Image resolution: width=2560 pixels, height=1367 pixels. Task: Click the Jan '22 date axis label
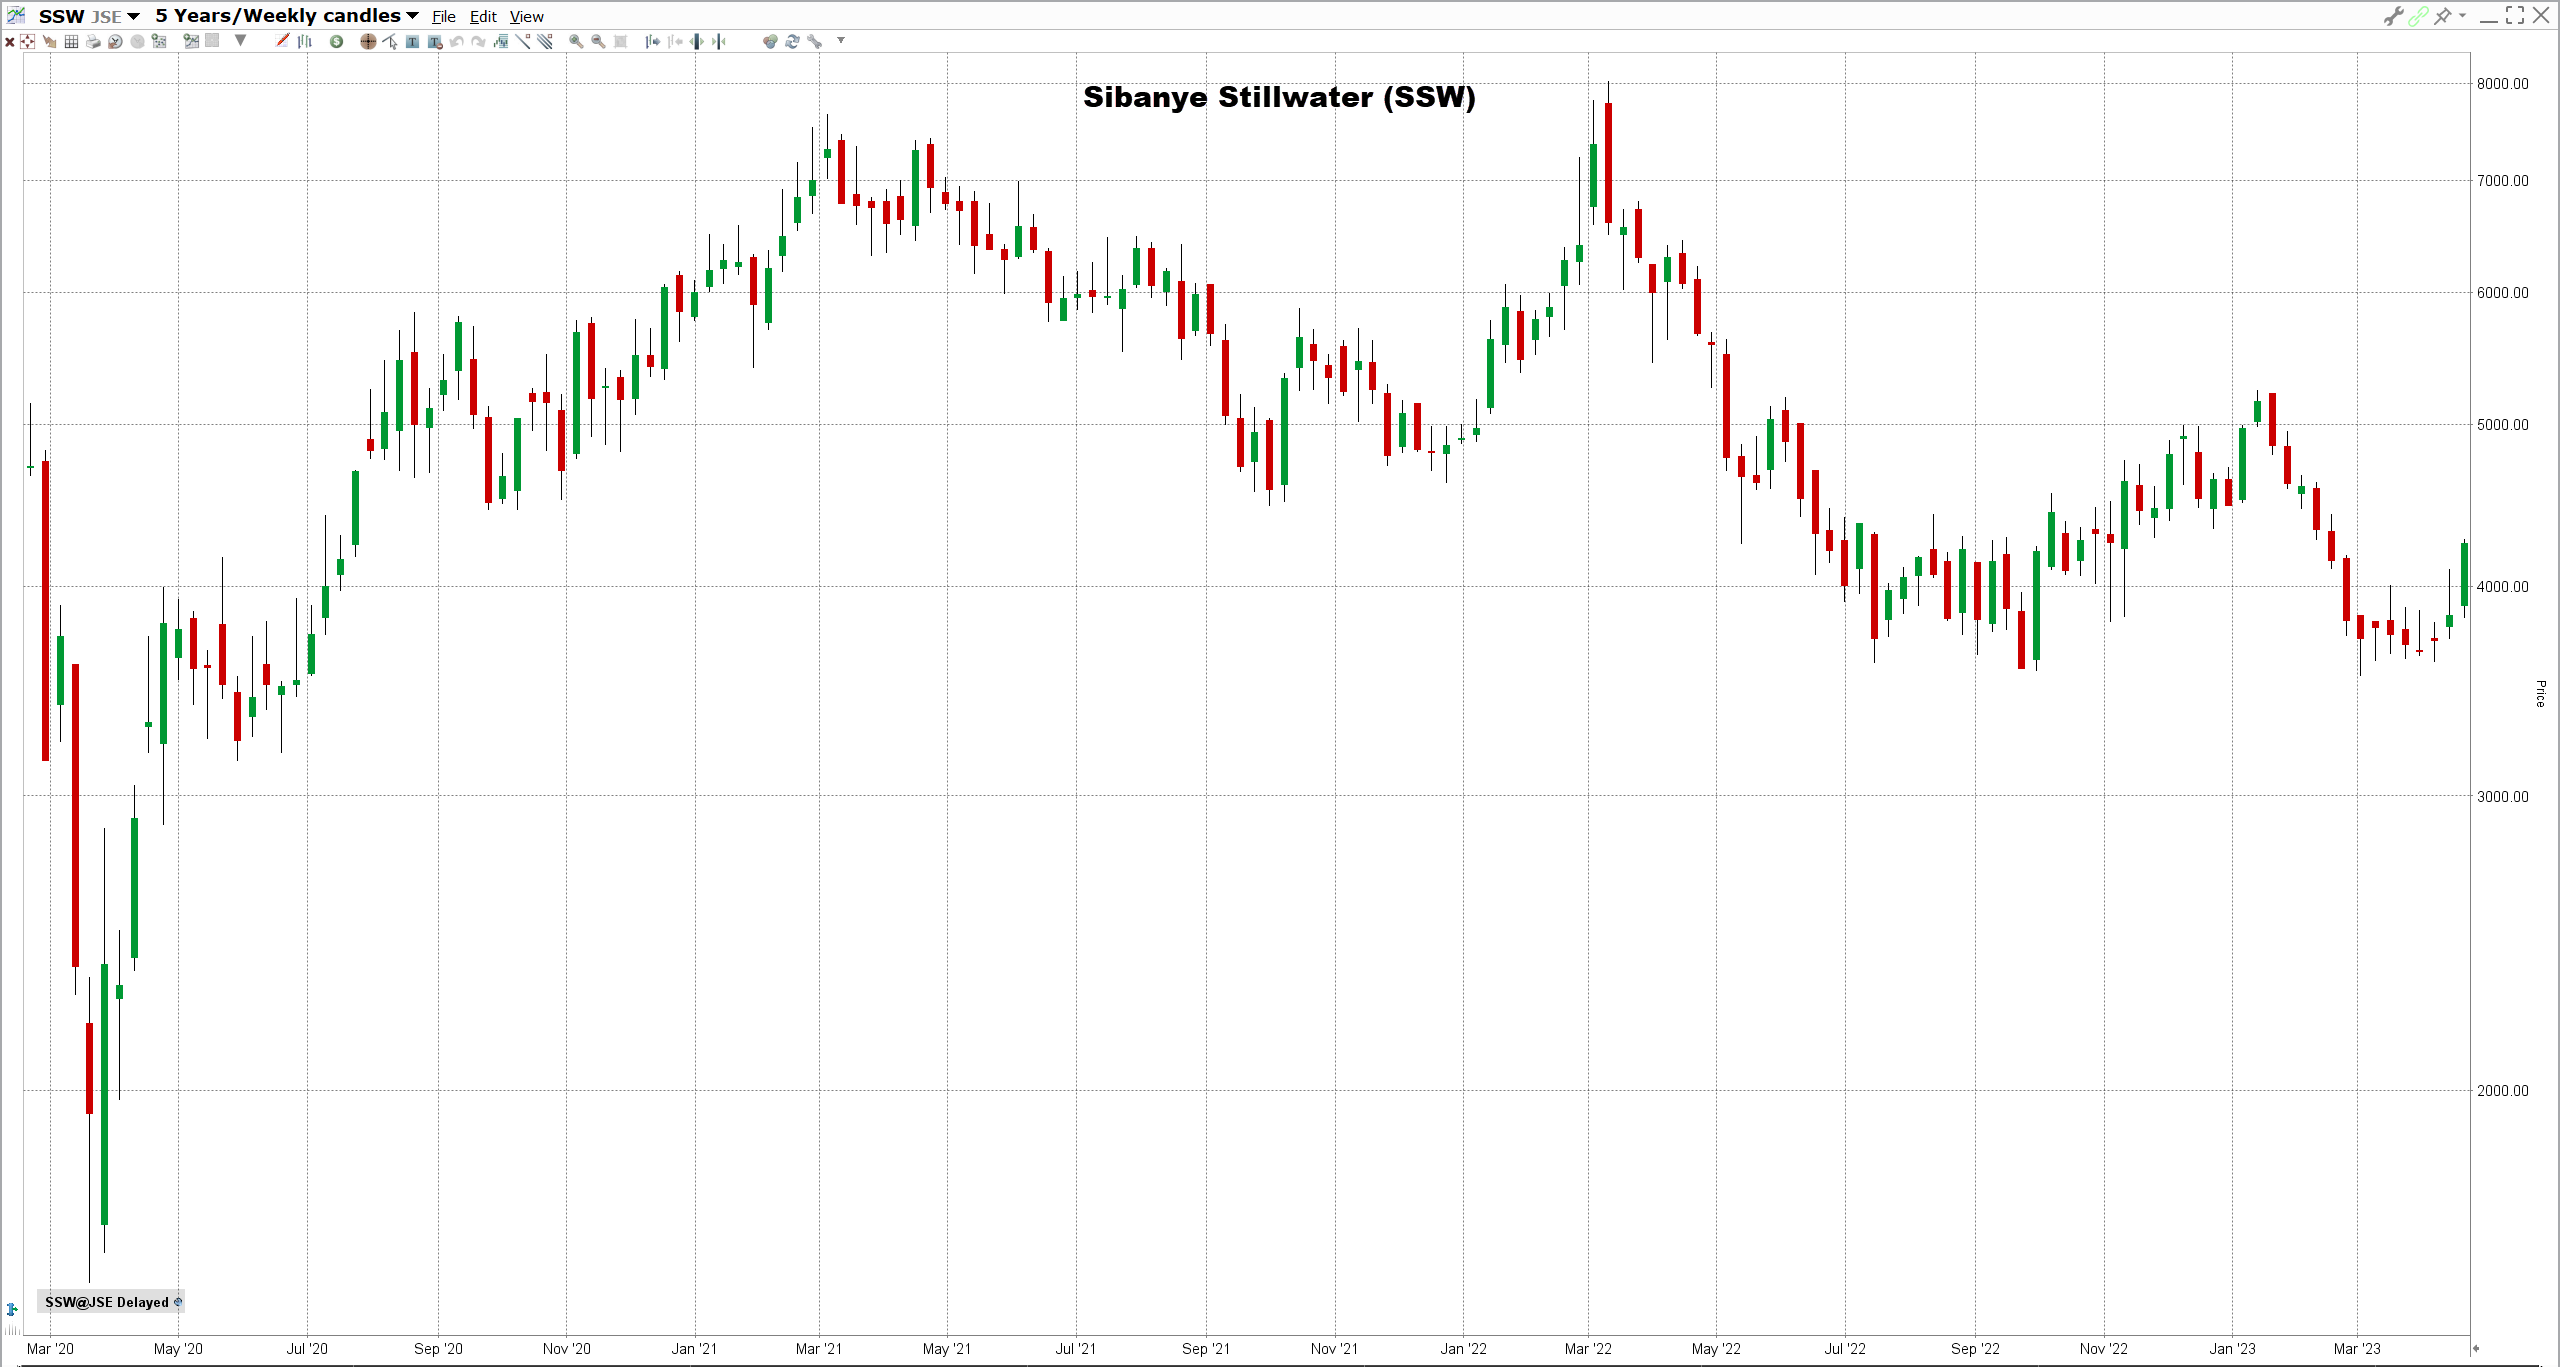(1463, 1349)
